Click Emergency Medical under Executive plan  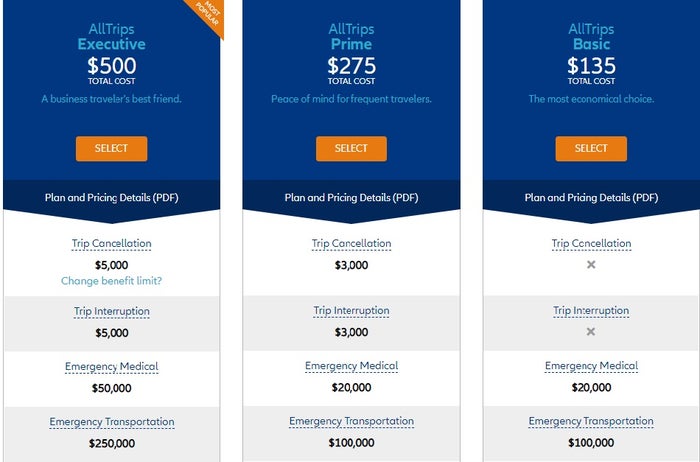click(x=112, y=366)
